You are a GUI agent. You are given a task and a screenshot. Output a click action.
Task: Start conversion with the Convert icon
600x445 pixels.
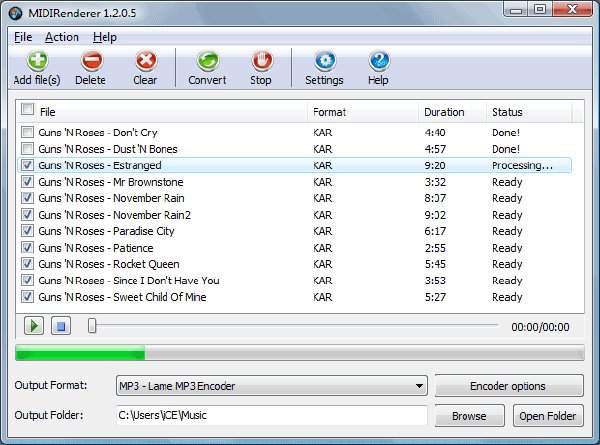point(208,61)
